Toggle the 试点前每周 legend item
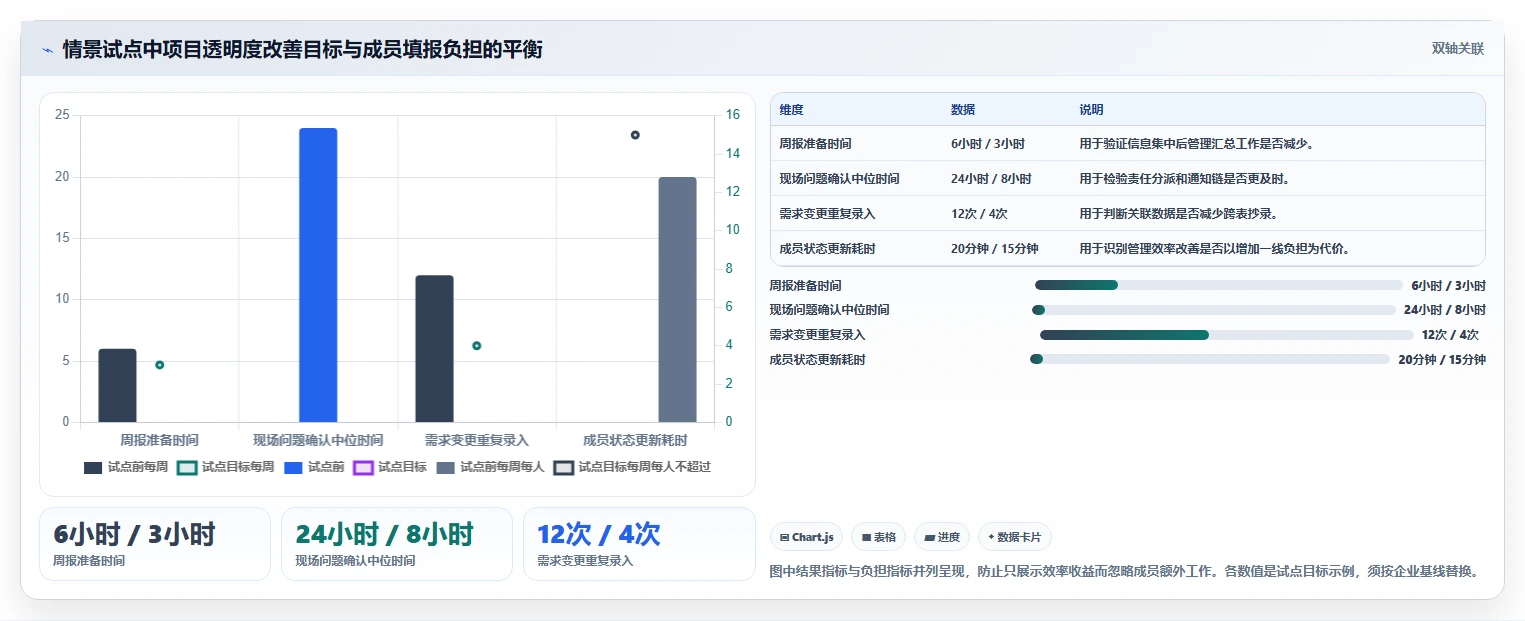Screen dimensions: 1525x621 [x=126, y=467]
